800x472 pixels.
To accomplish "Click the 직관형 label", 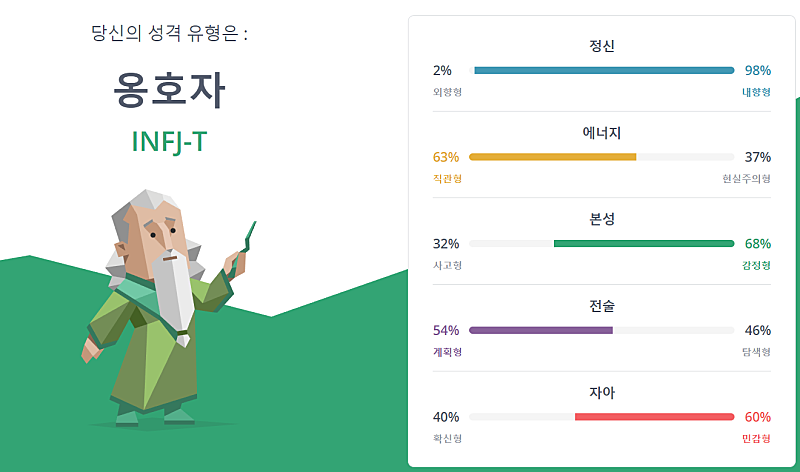I will (447, 179).
